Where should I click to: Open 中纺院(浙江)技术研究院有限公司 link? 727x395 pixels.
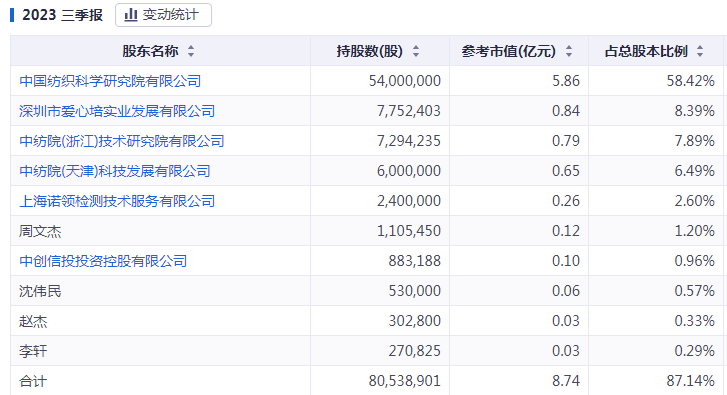click(x=121, y=141)
